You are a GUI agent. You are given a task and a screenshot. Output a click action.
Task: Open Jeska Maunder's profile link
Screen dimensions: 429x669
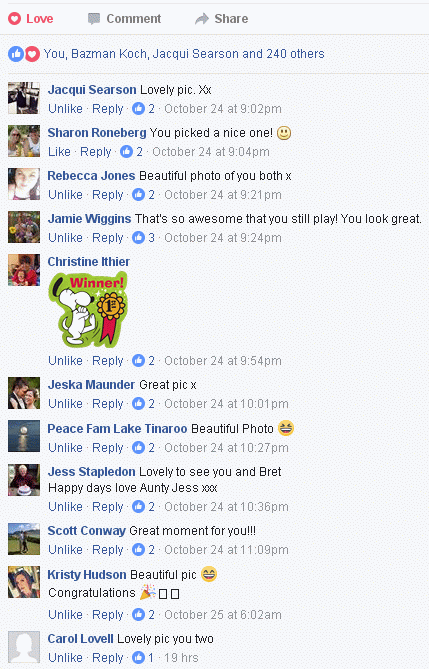91,385
